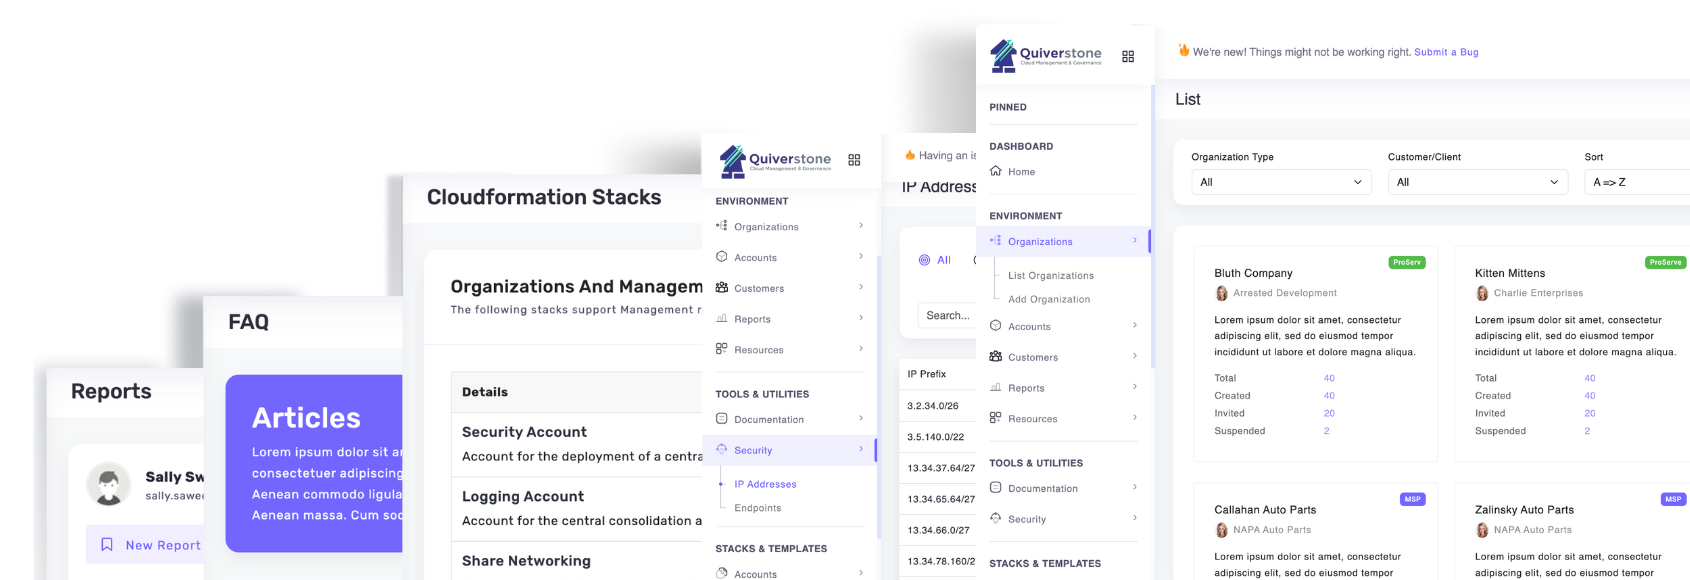The height and width of the screenshot is (580, 1690).
Task: Open the Sort A => Z dropdown
Action: click(1637, 182)
